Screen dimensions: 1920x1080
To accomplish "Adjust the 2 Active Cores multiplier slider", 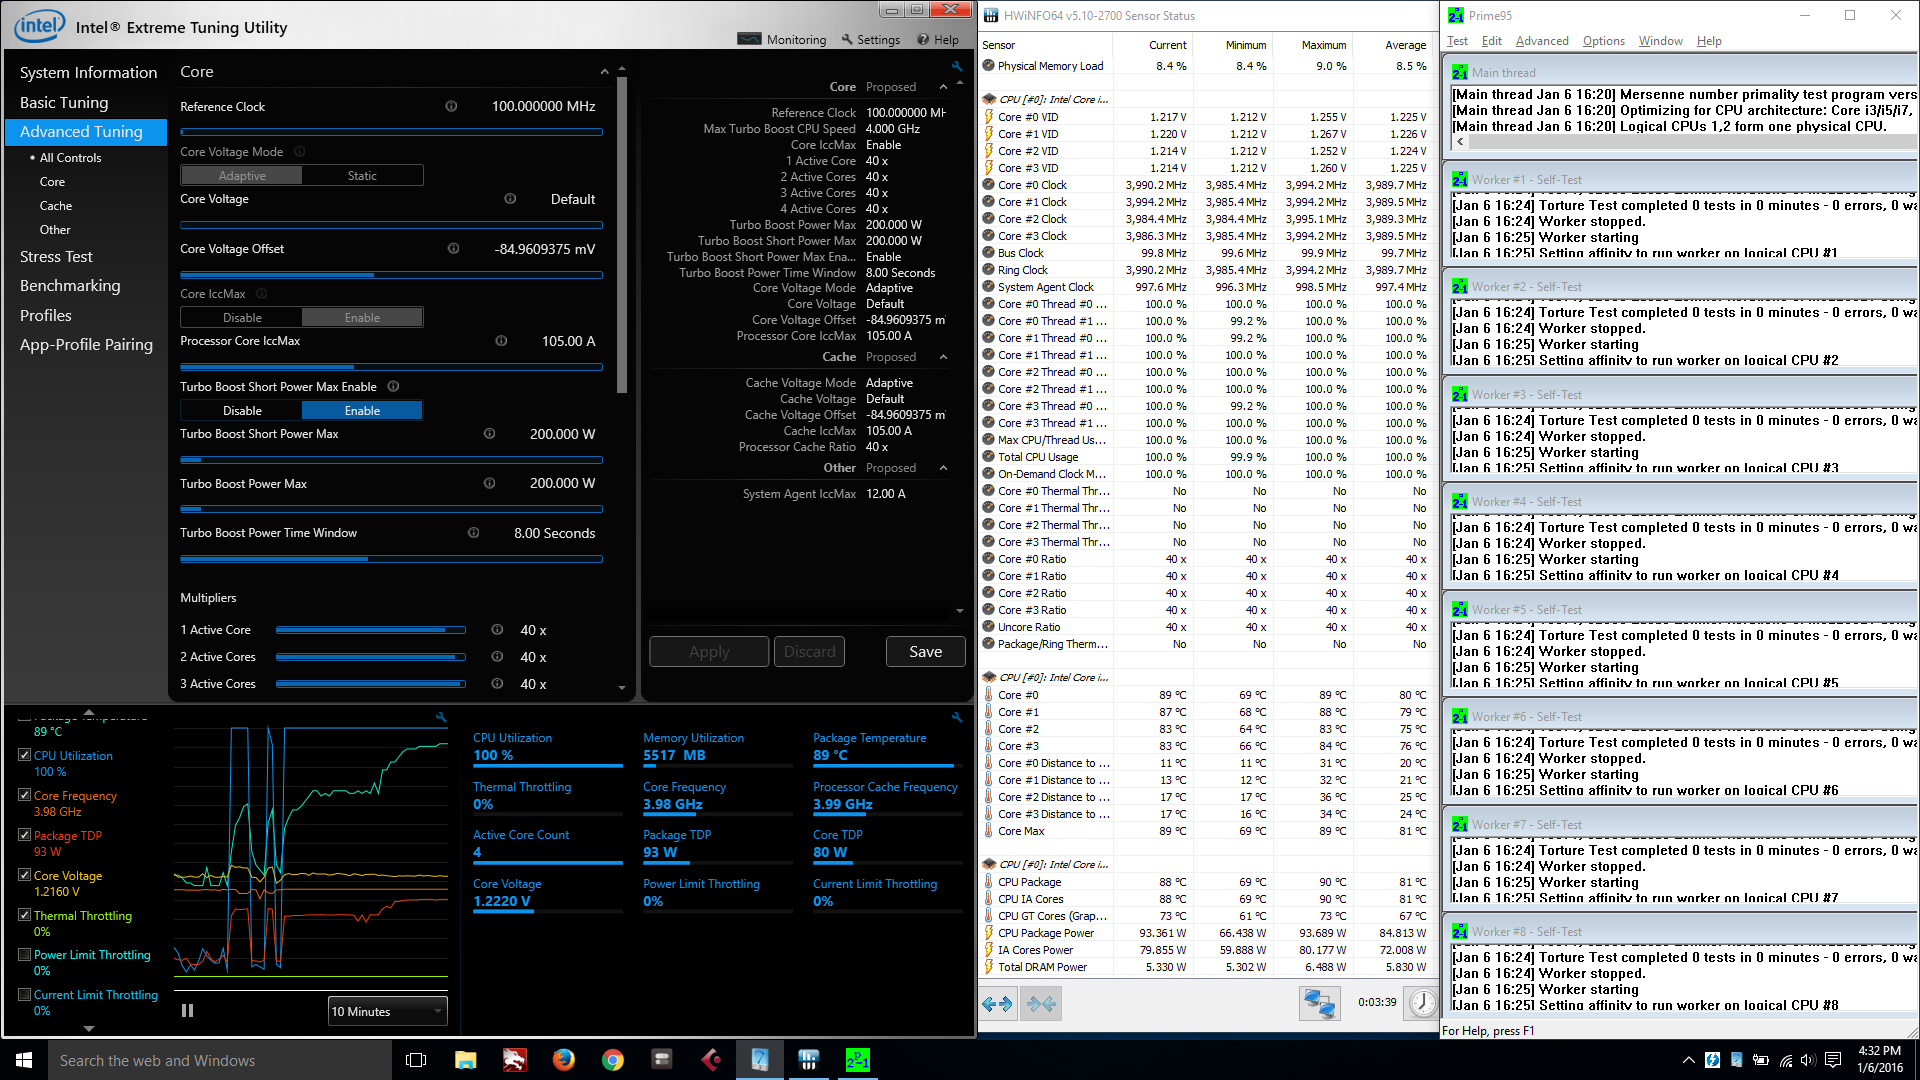I will [371, 657].
